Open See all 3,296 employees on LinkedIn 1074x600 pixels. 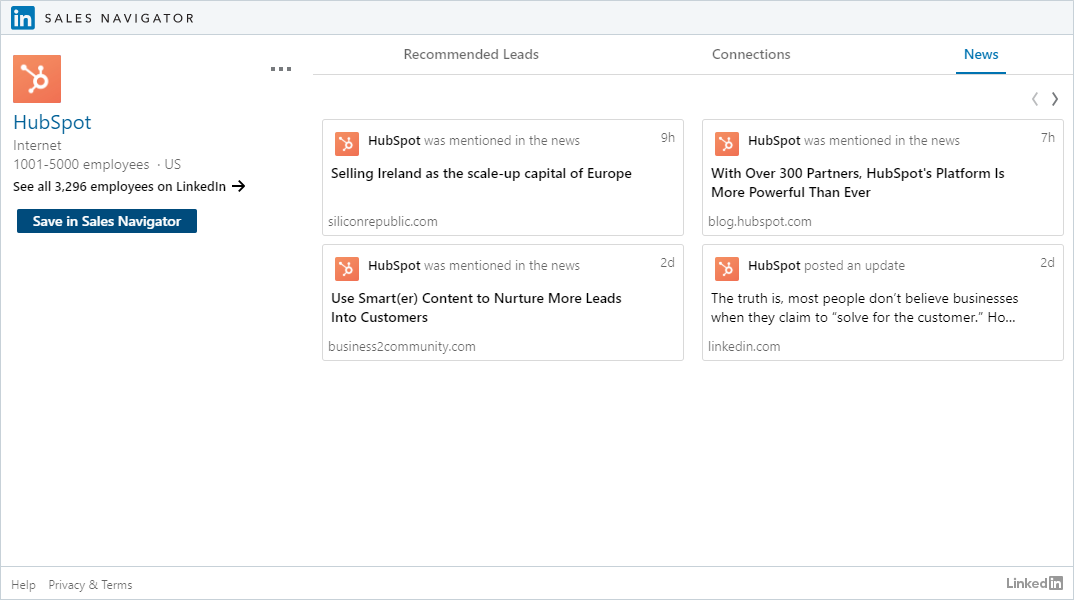[x=119, y=186]
